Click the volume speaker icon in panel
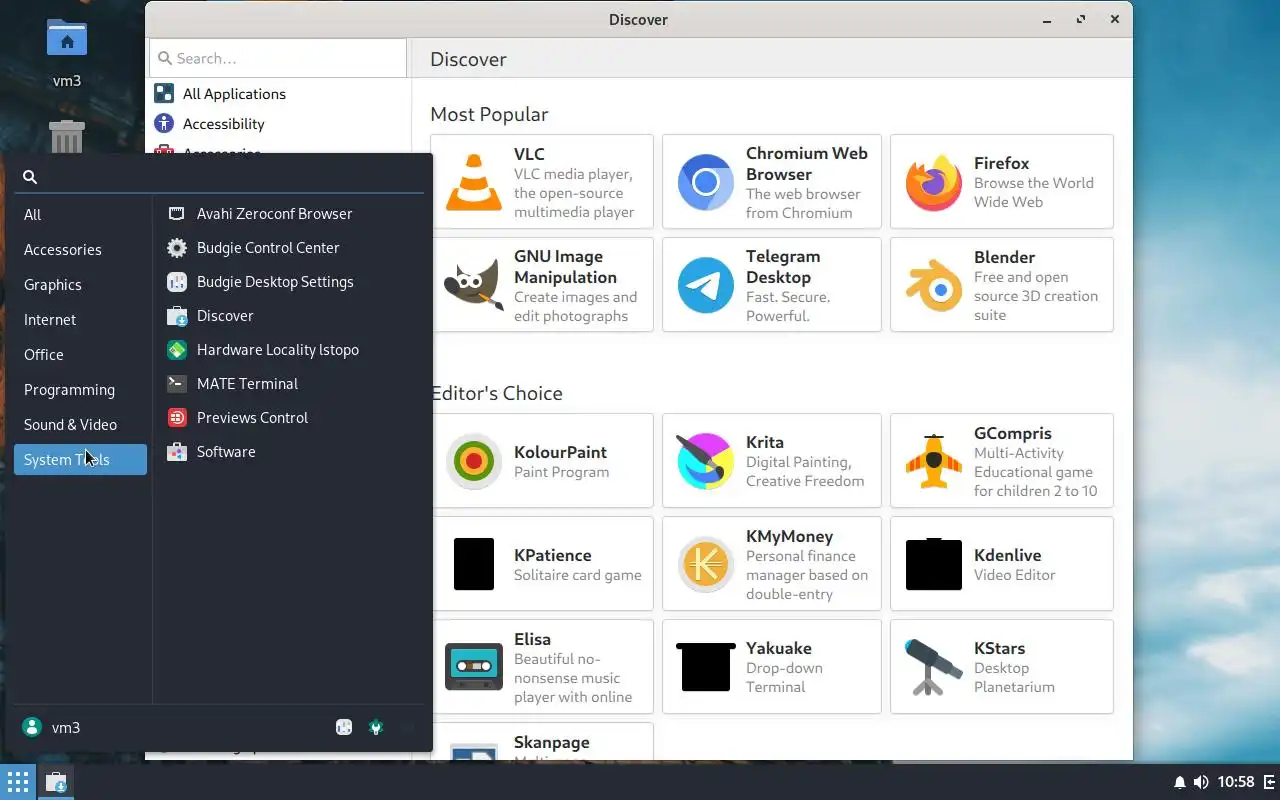Image resolution: width=1280 pixels, height=800 pixels. 1201,782
